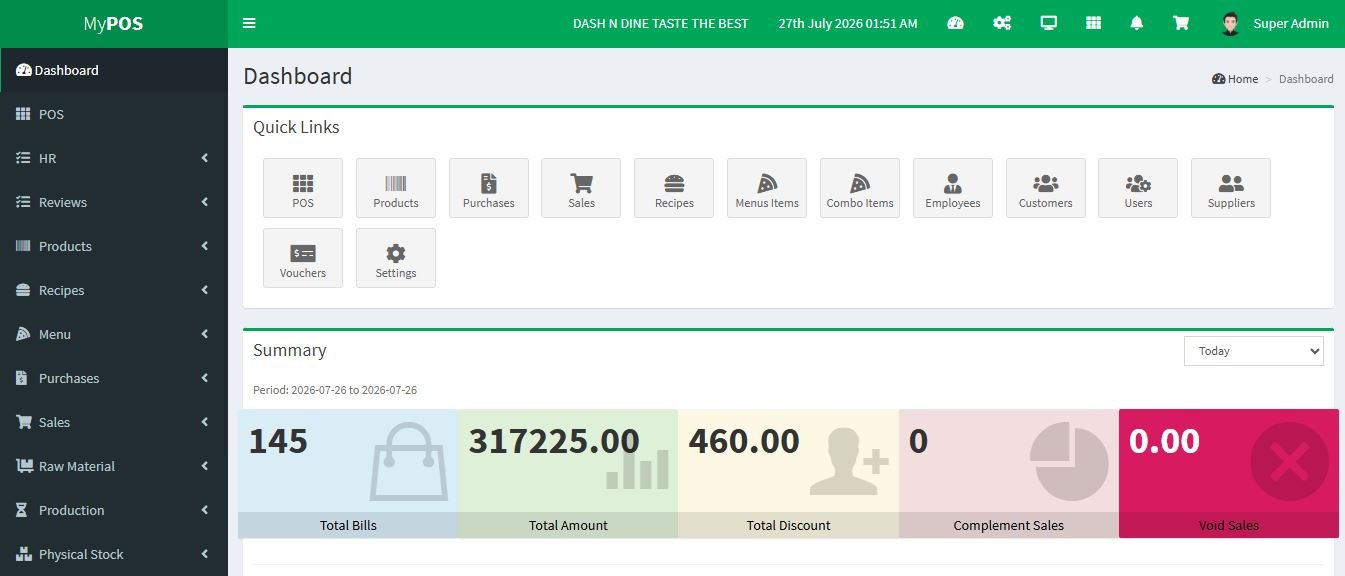Open the settings gears icon in header

(1002, 23)
